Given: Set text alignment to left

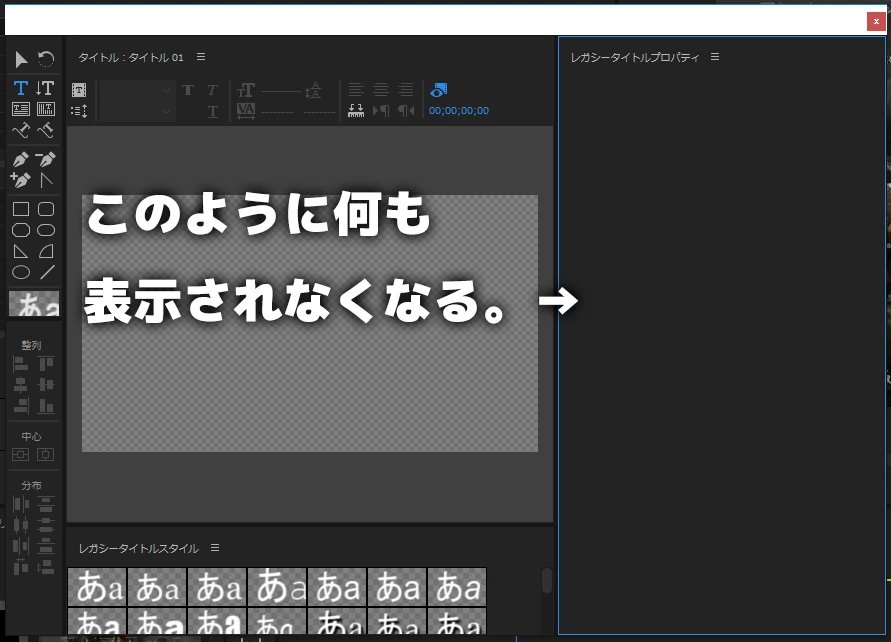Looking at the screenshot, I should click(x=356, y=90).
